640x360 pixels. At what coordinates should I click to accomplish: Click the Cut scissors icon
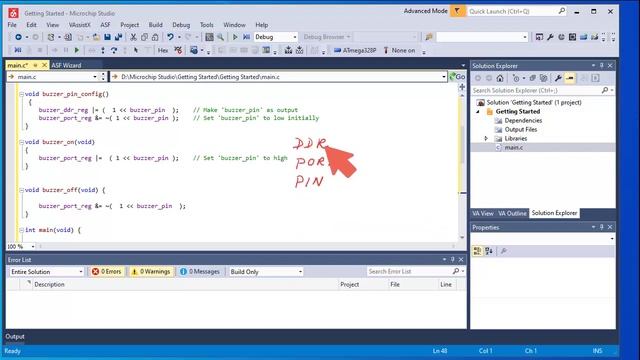point(133,37)
